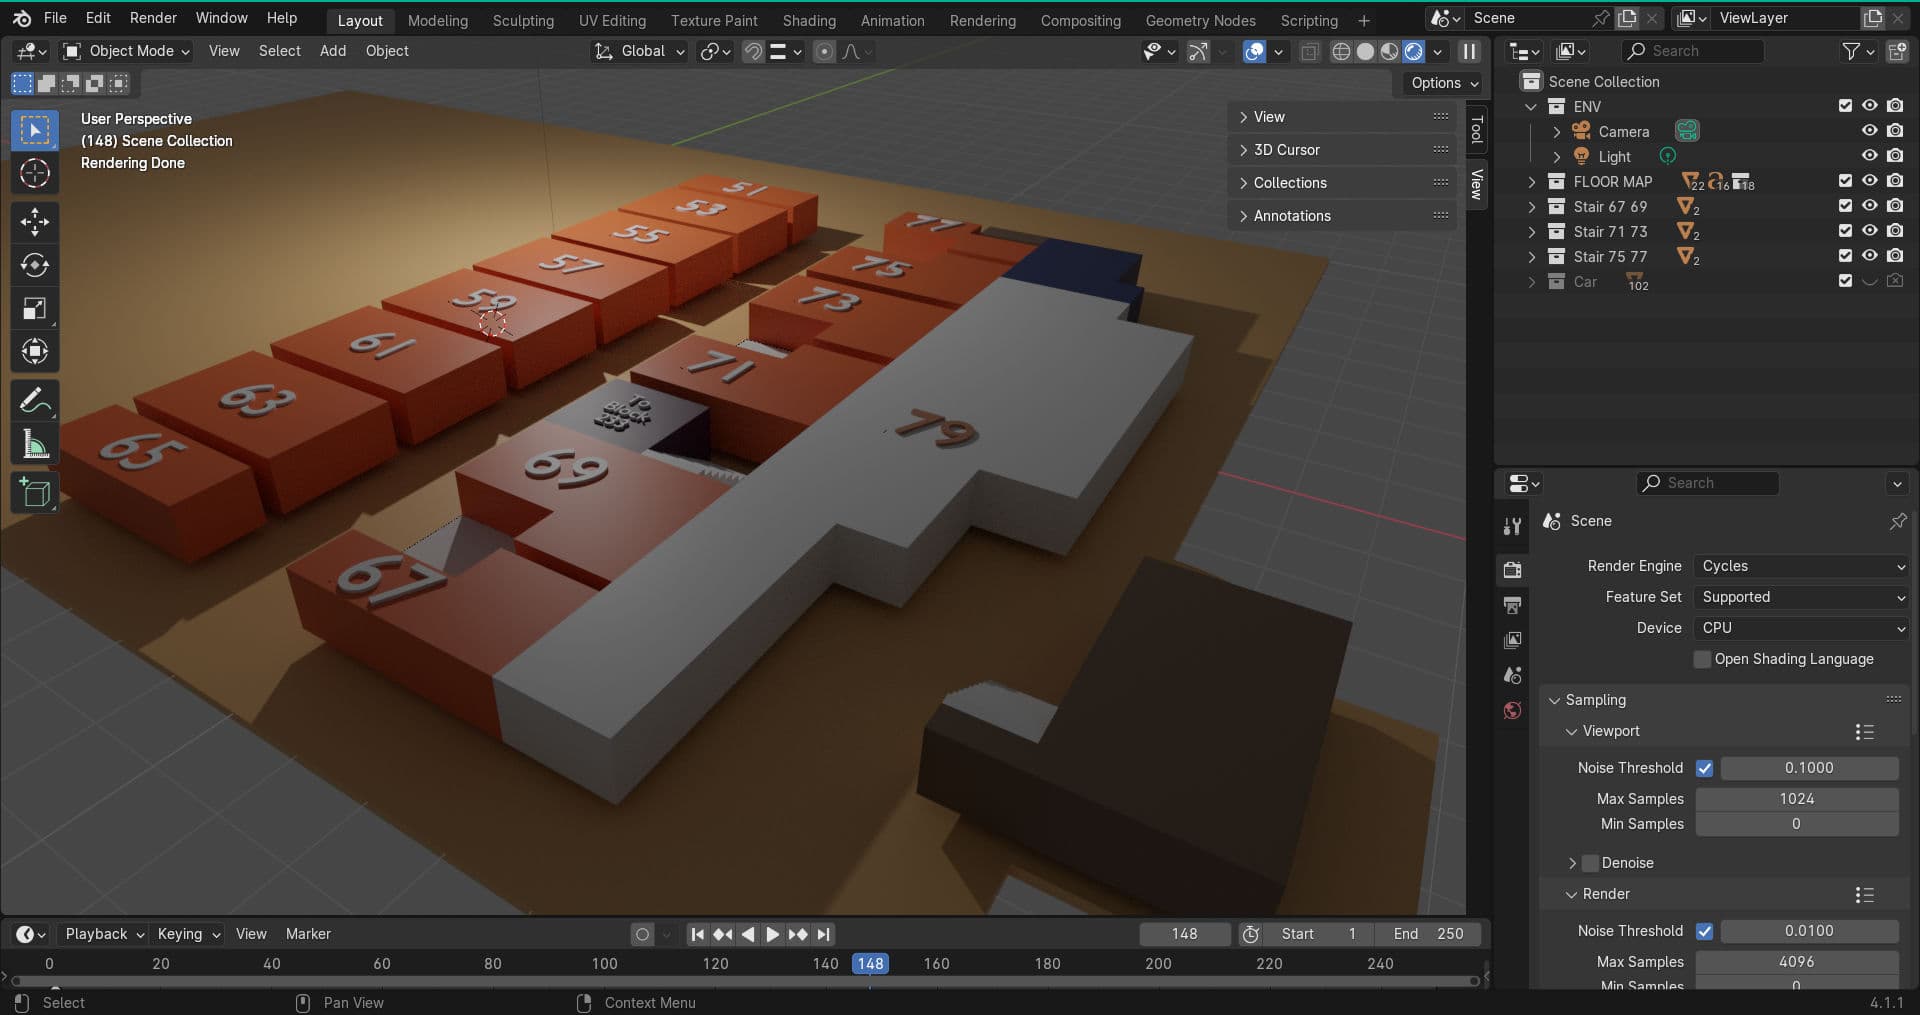Jump to the first frame

[x=698, y=934]
